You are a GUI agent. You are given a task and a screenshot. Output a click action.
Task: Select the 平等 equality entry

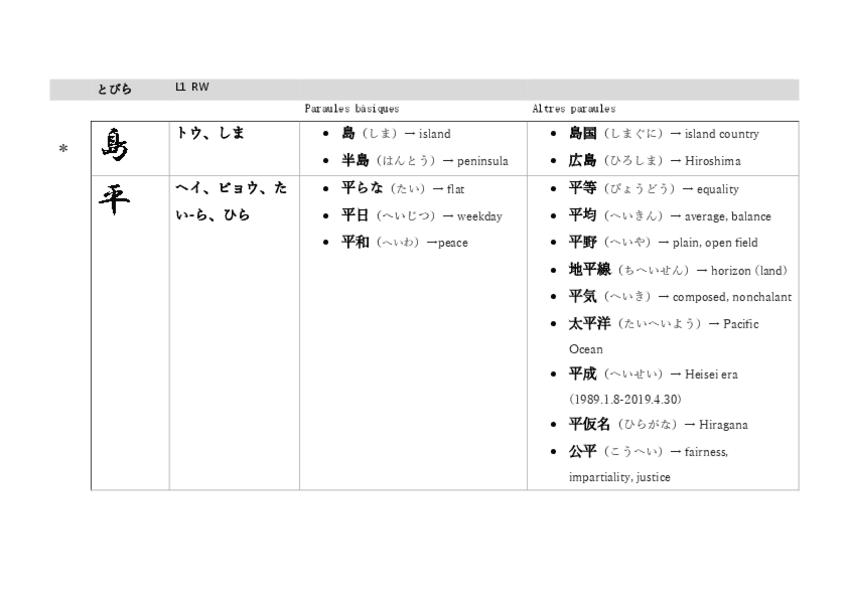tap(650, 189)
